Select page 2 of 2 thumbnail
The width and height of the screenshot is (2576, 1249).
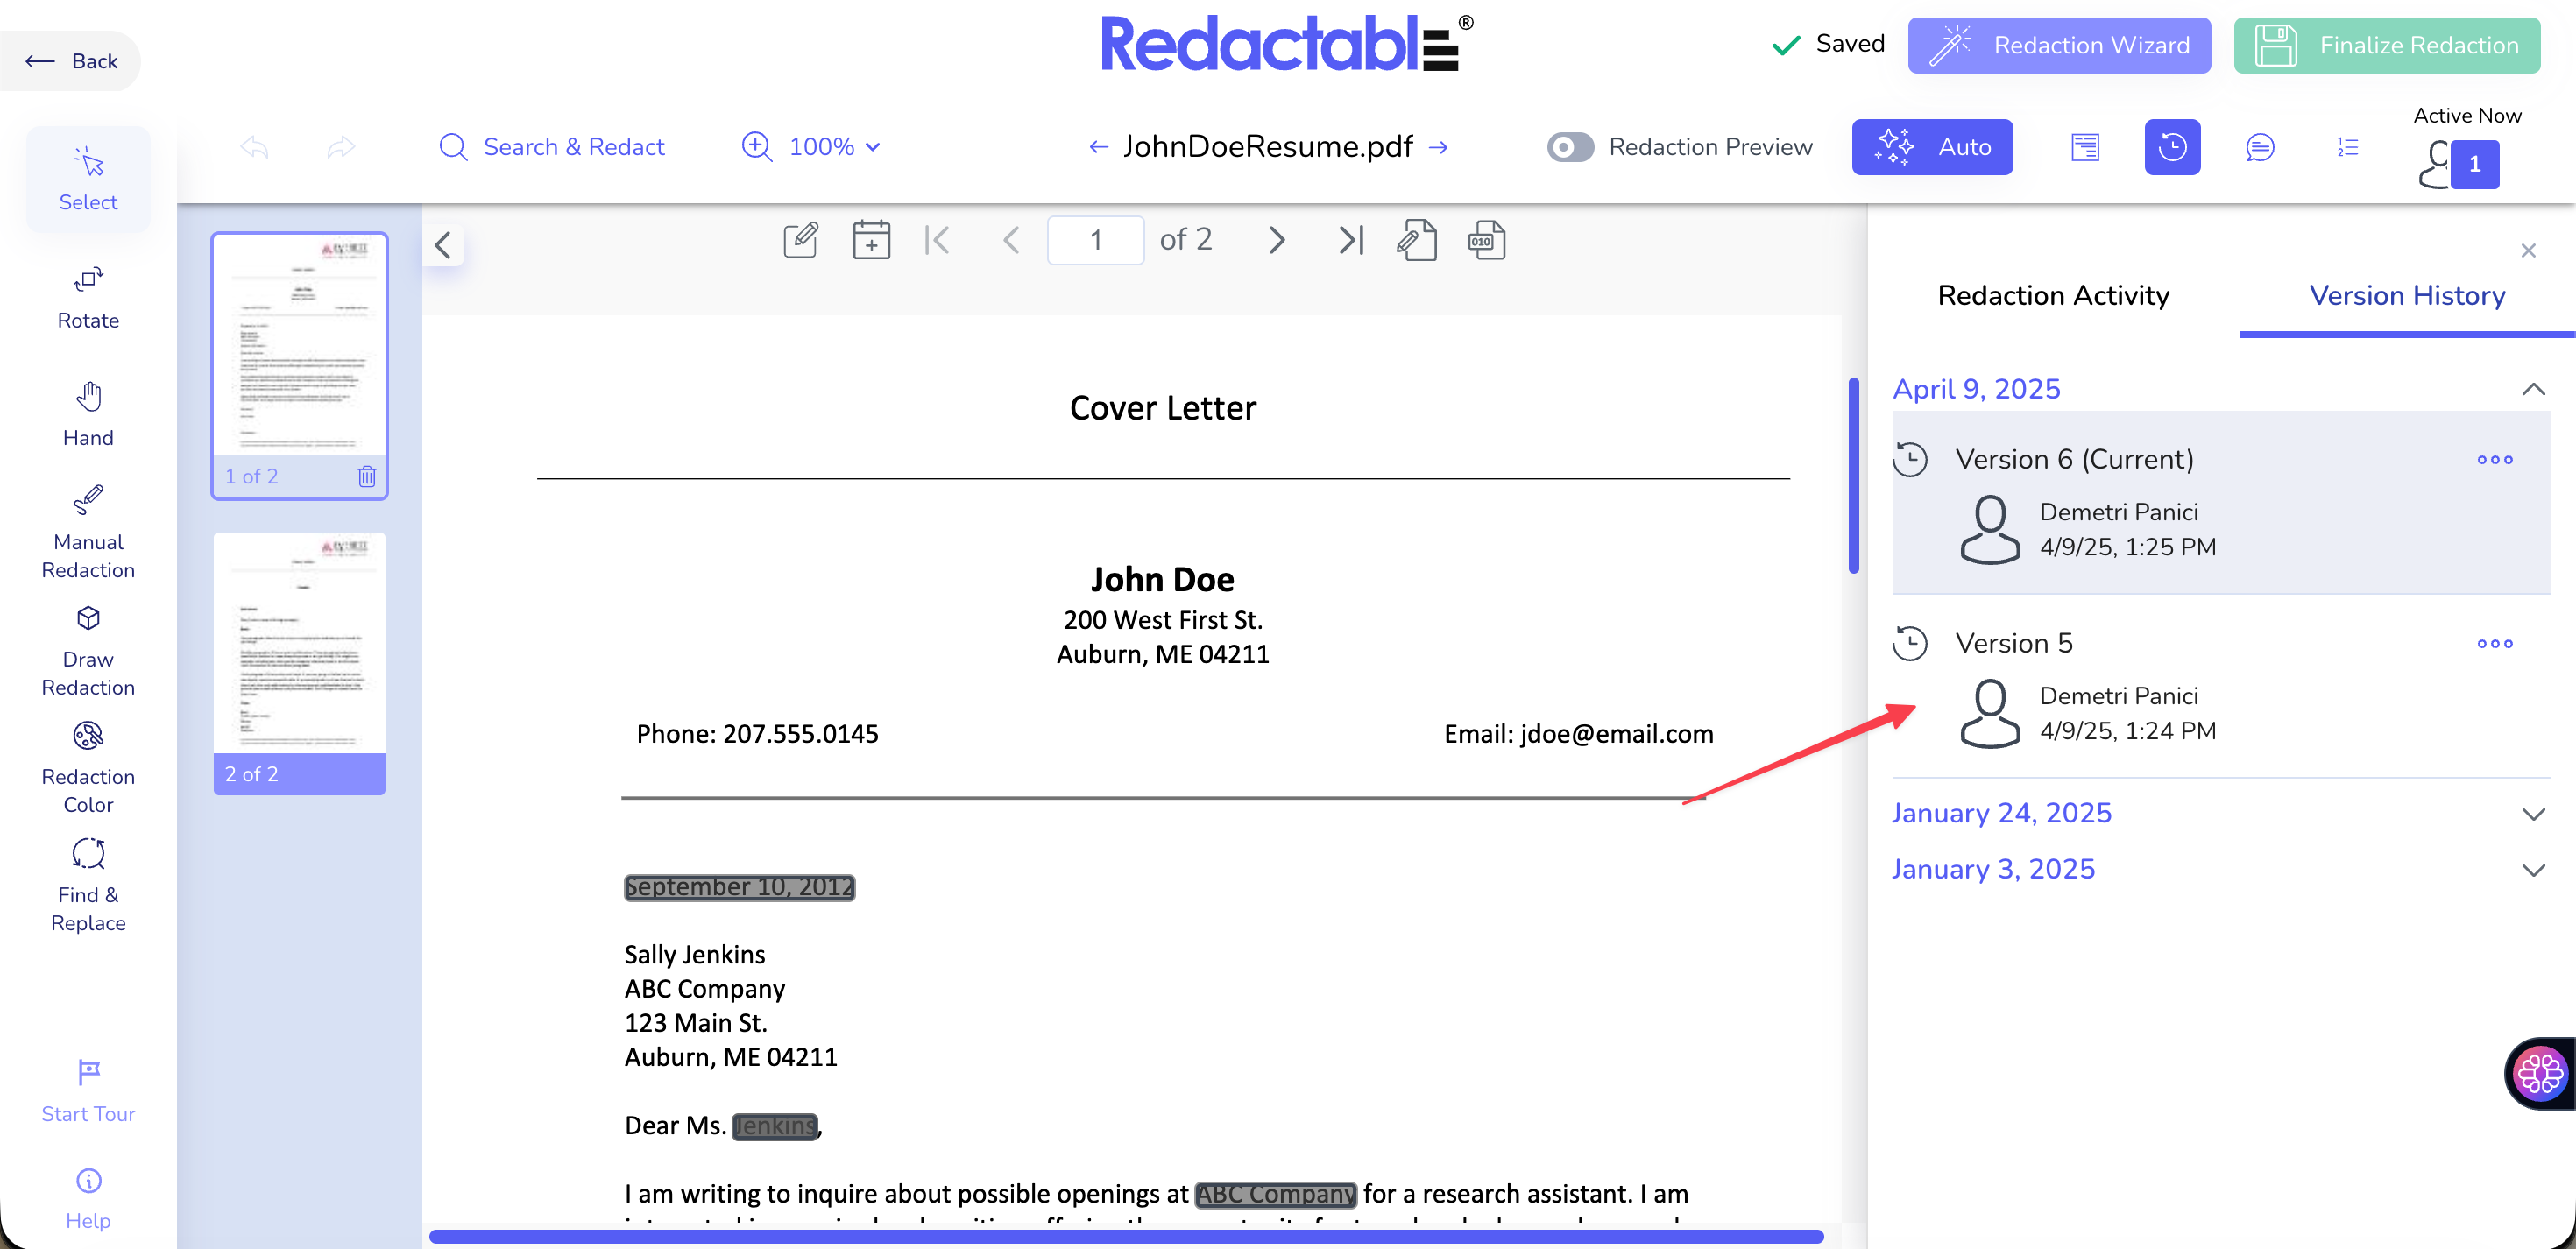pos(299,663)
